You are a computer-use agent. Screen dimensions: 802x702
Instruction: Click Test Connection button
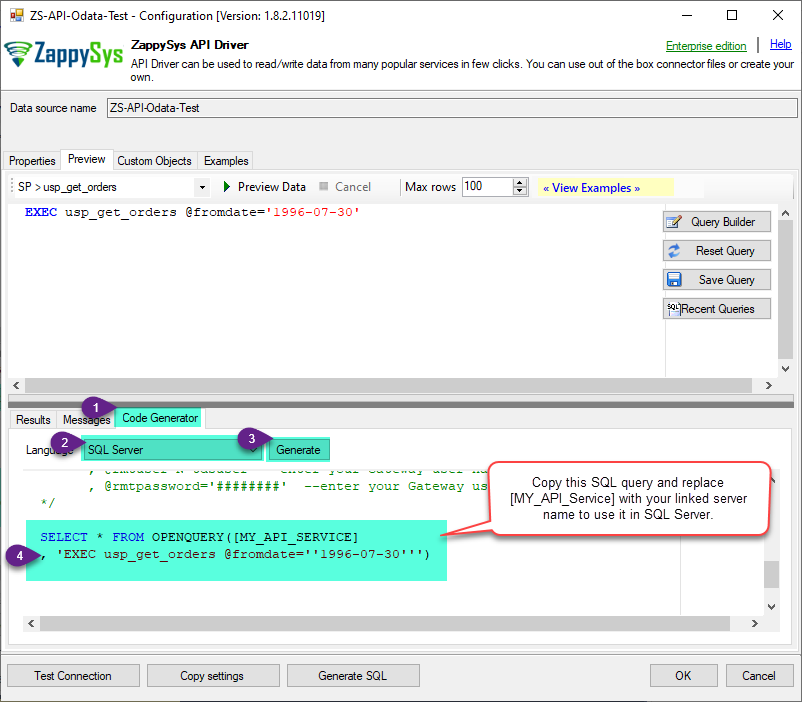[73, 676]
